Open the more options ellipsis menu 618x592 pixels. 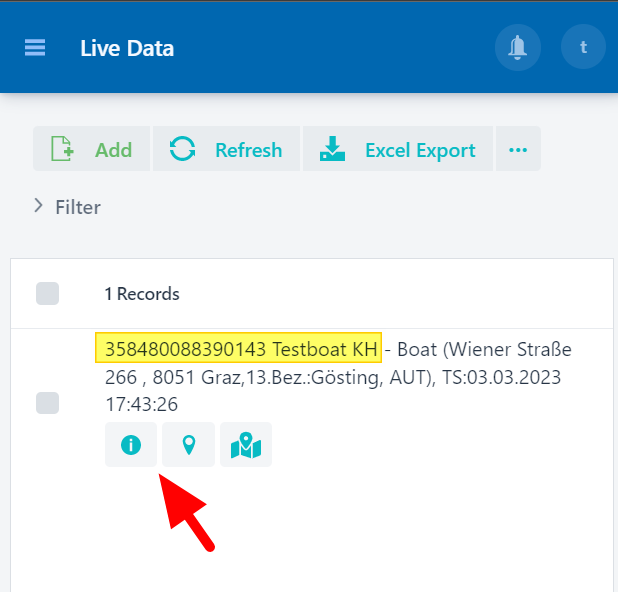click(517, 150)
